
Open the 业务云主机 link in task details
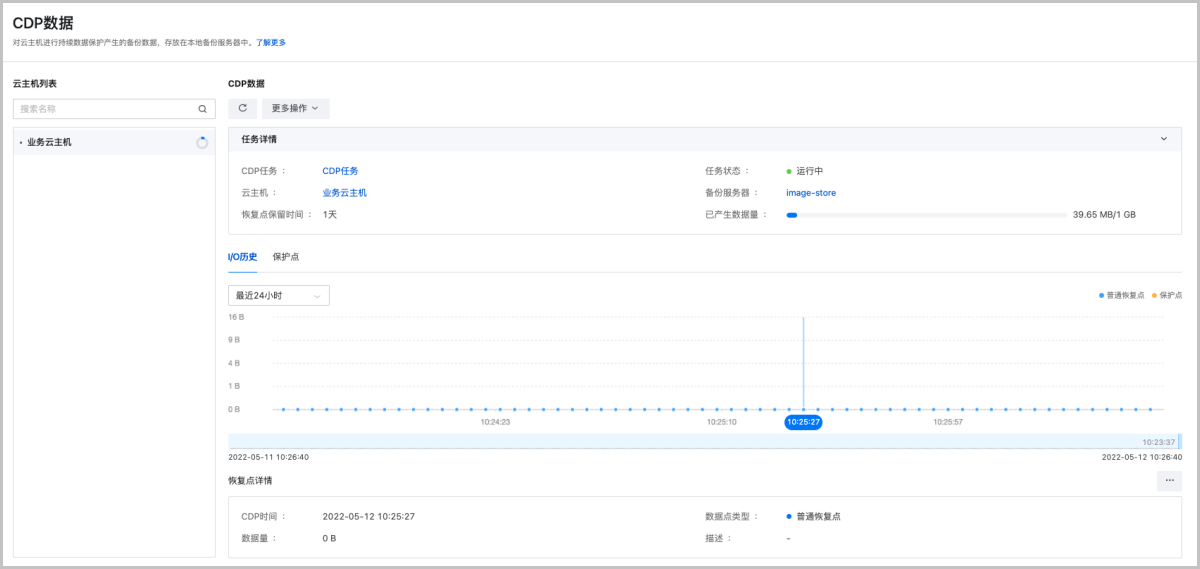[344, 193]
